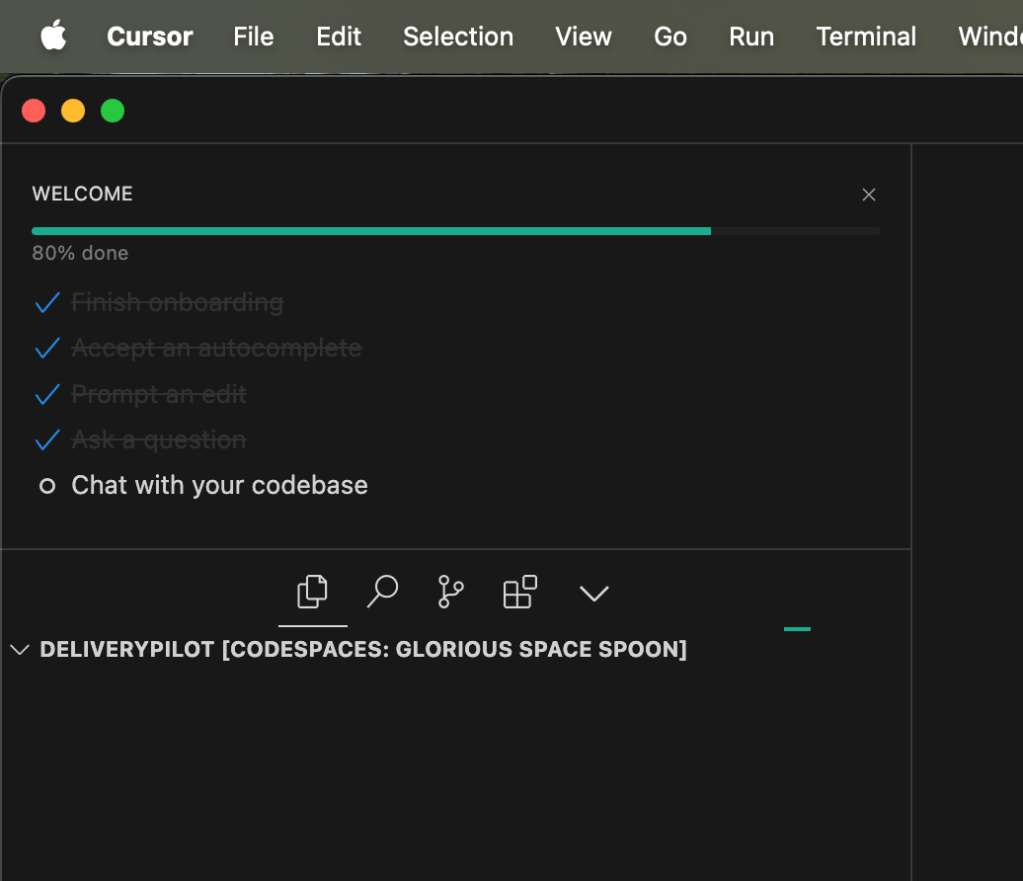Dismiss the Welcome panel with the X
This screenshot has width=1023, height=881.
click(868, 194)
